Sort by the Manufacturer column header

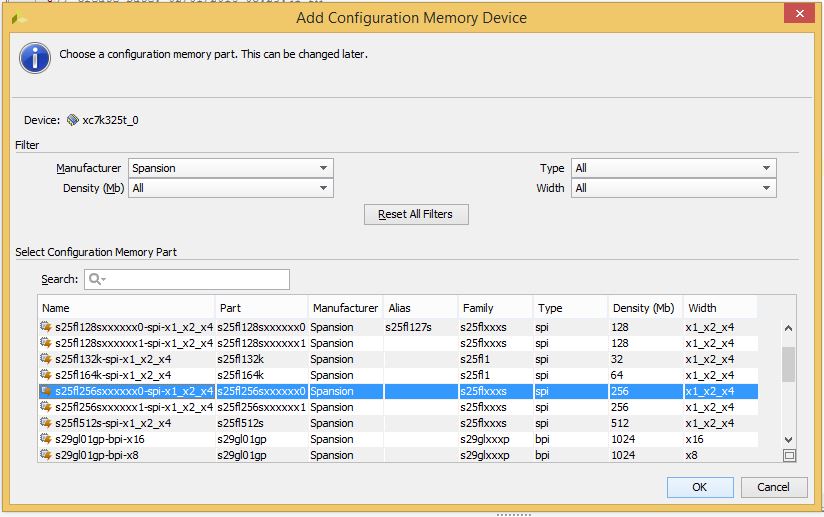(x=346, y=308)
